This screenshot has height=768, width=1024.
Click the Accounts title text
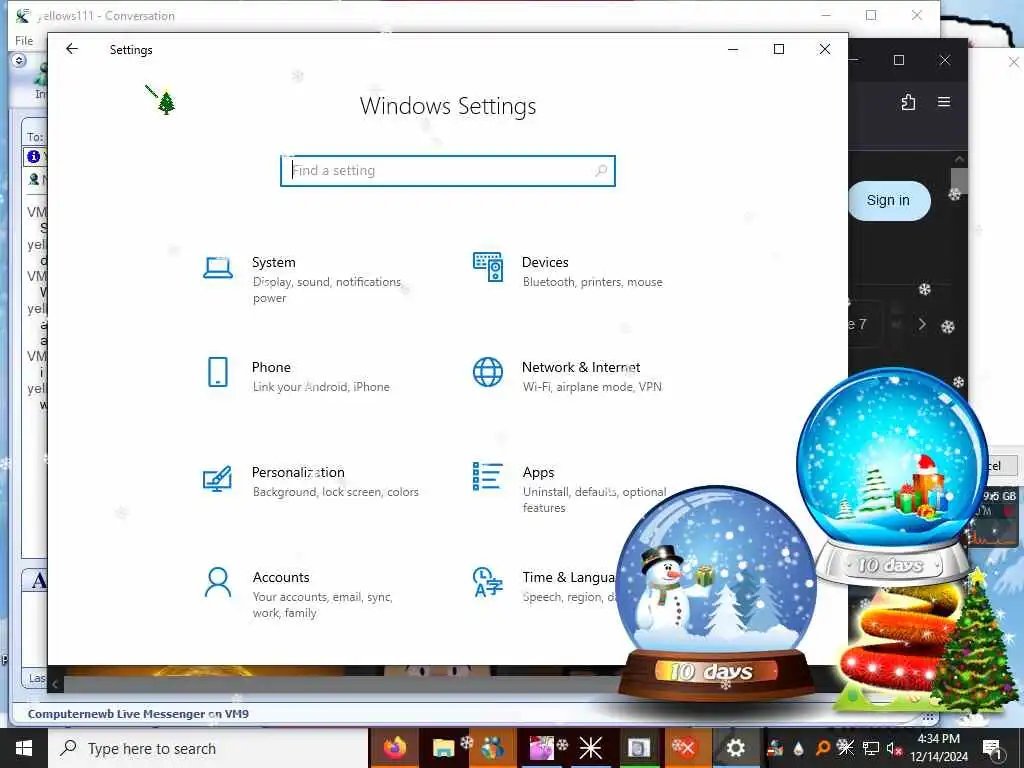point(281,577)
